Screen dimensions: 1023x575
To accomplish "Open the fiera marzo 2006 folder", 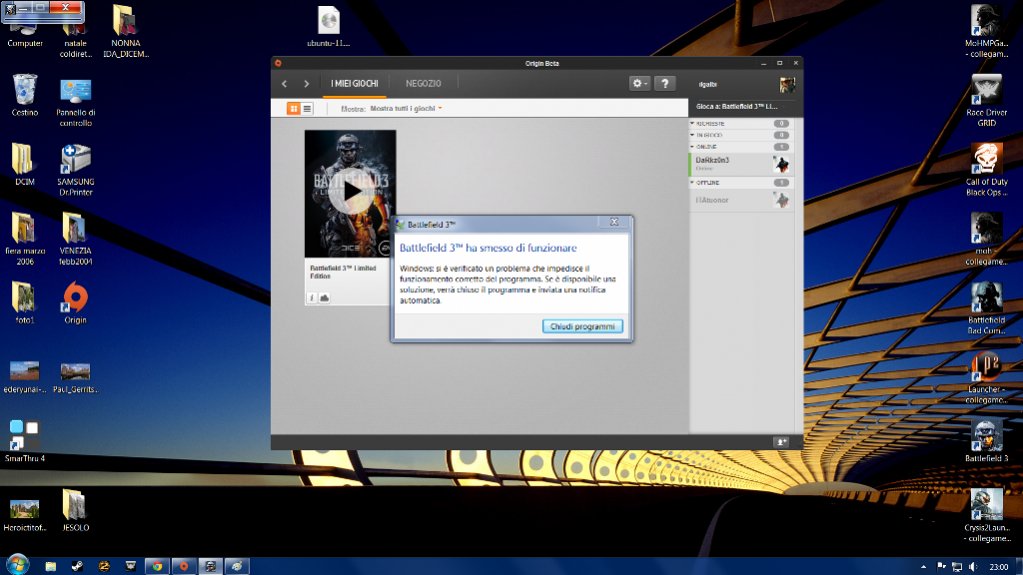I will pyautogui.click(x=25, y=239).
